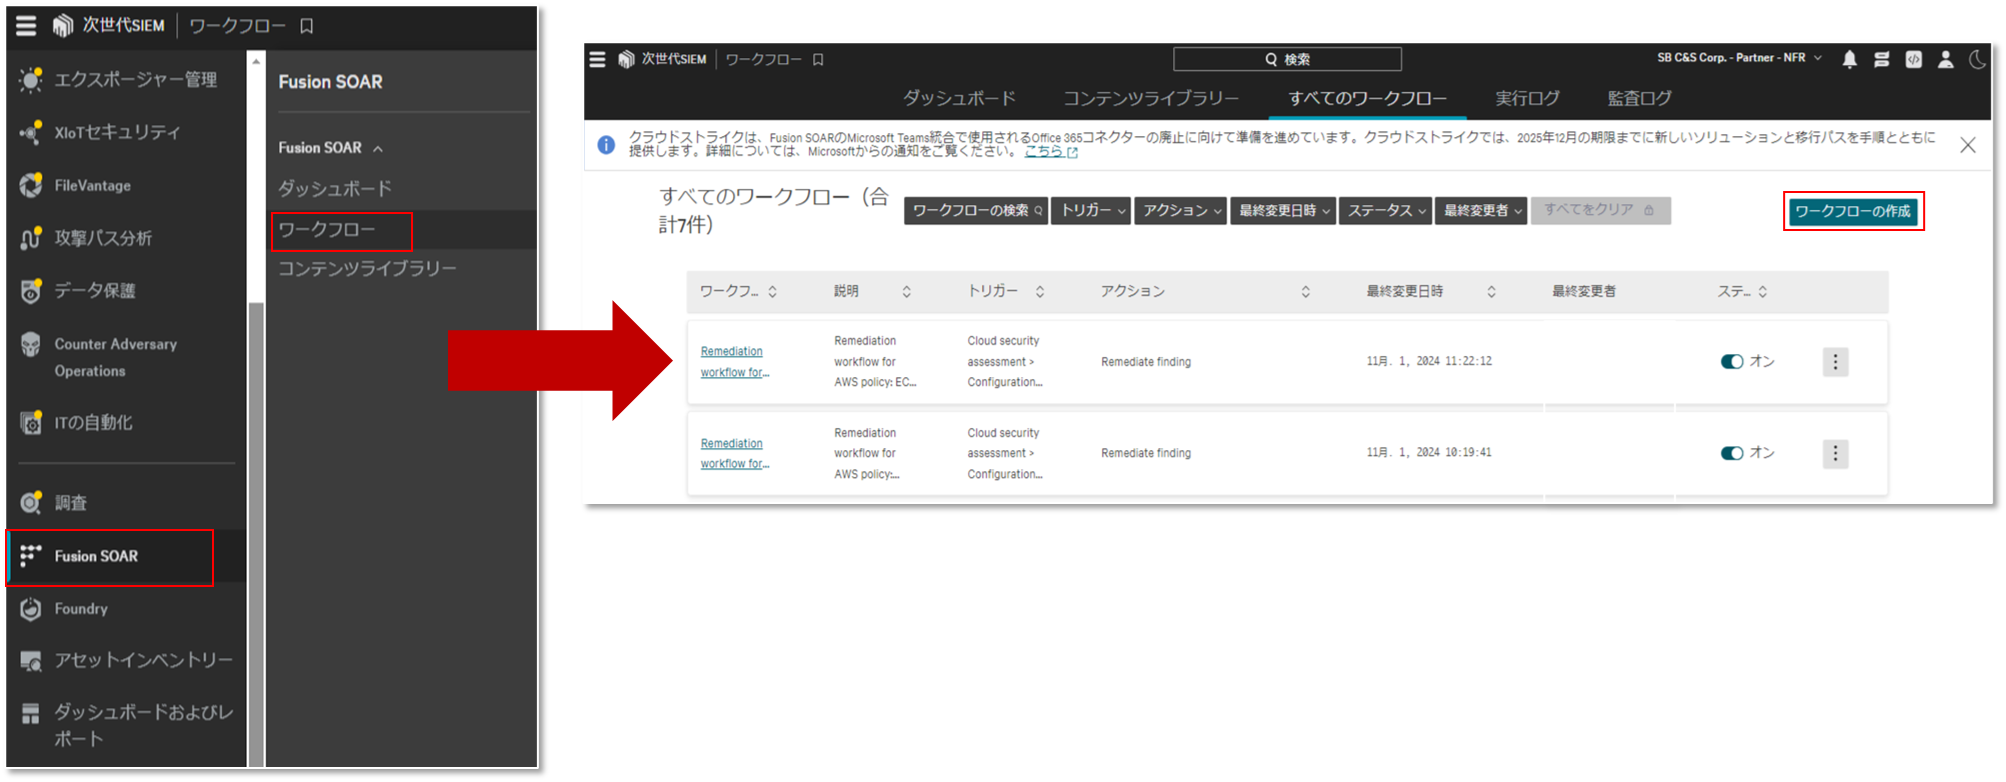Viewport: 2006px width, 782px height.
Task: Open the hamburger menu in the left navigation panel
Action: tap(27, 26)
